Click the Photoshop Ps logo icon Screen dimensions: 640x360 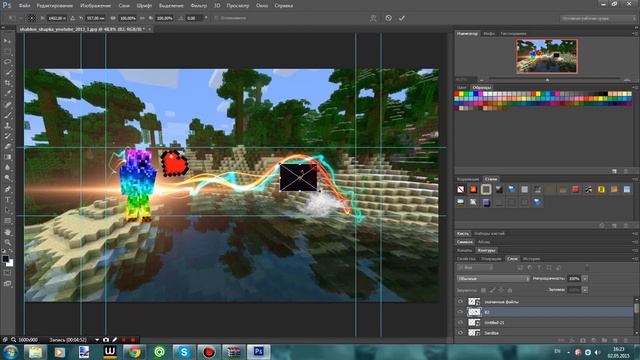(7, 5)
